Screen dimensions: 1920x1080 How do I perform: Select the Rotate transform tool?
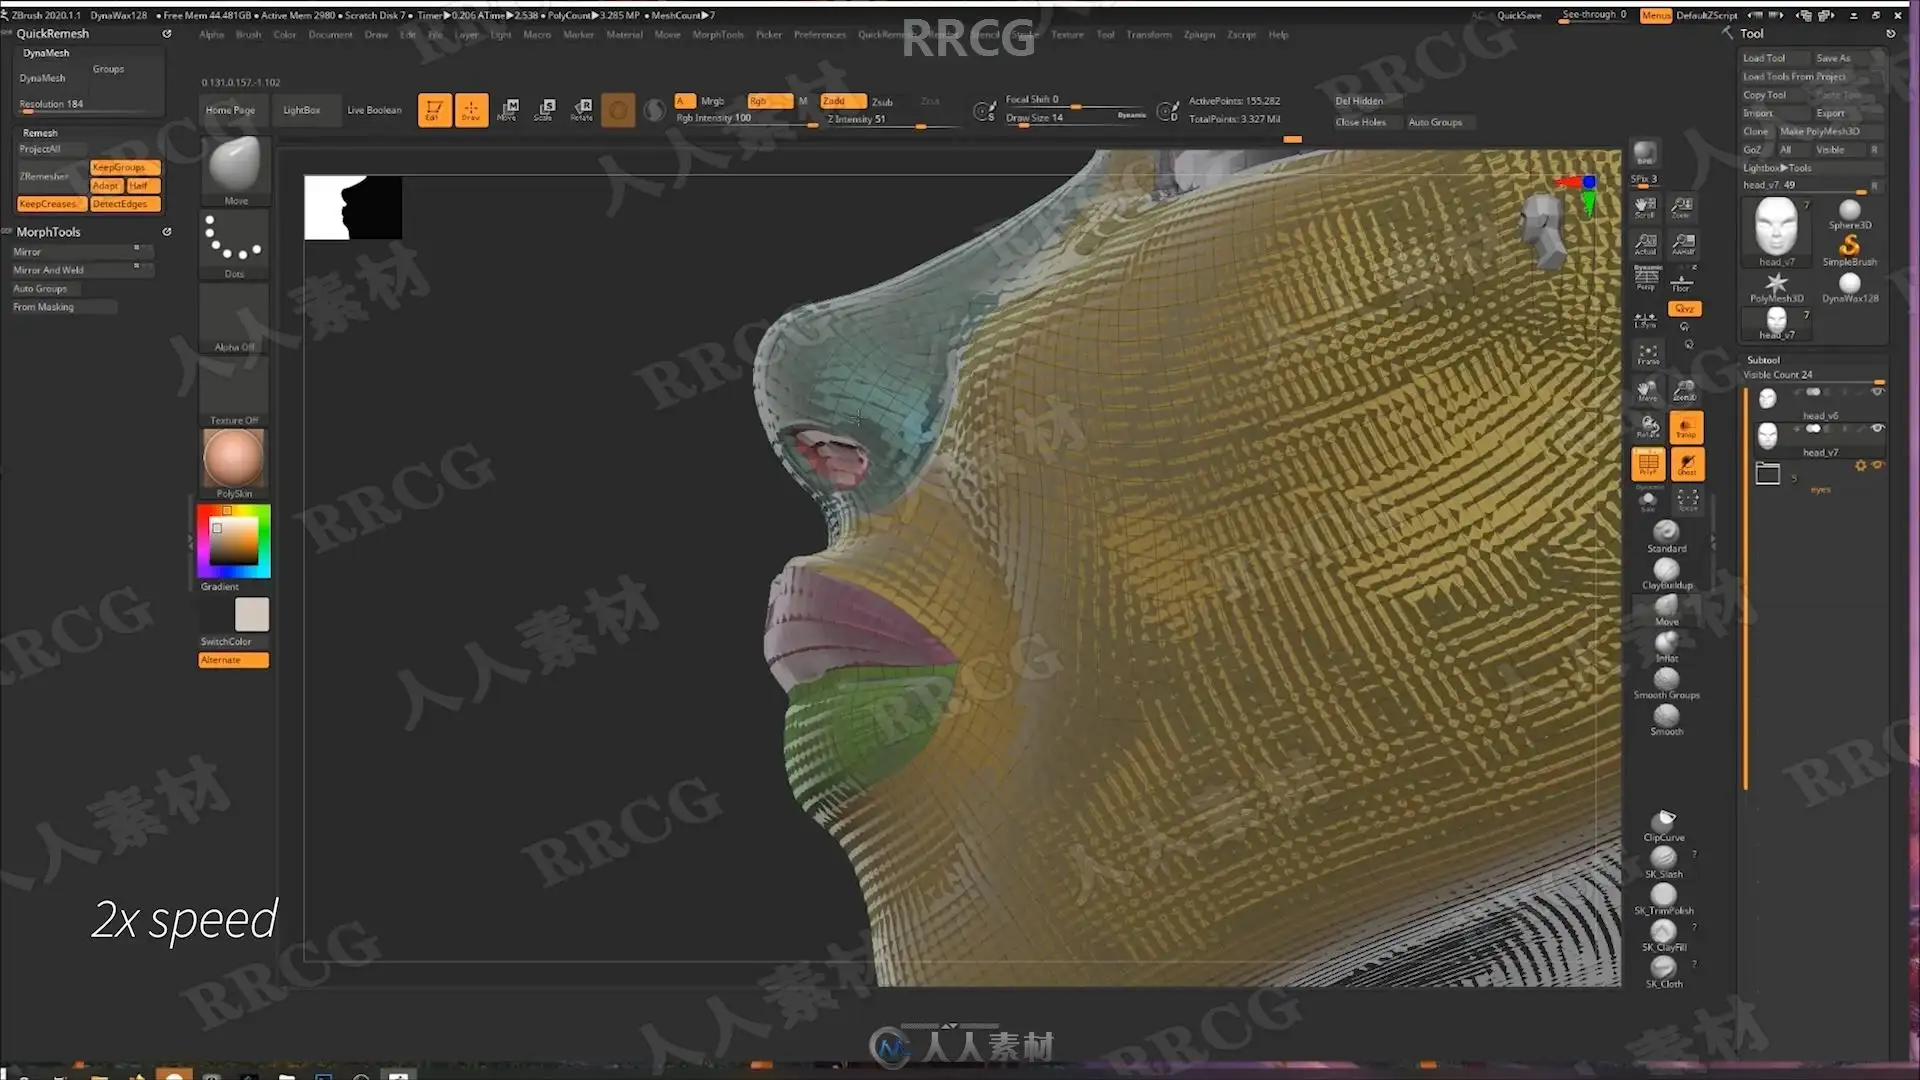pos(582,110)
